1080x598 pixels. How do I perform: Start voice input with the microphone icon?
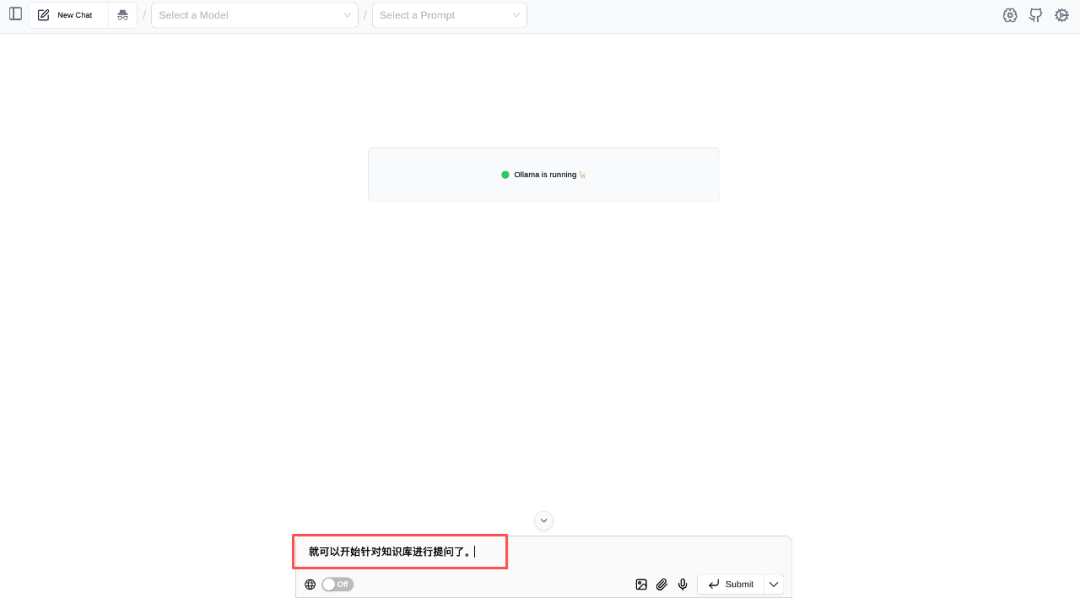tap(682, 584)
